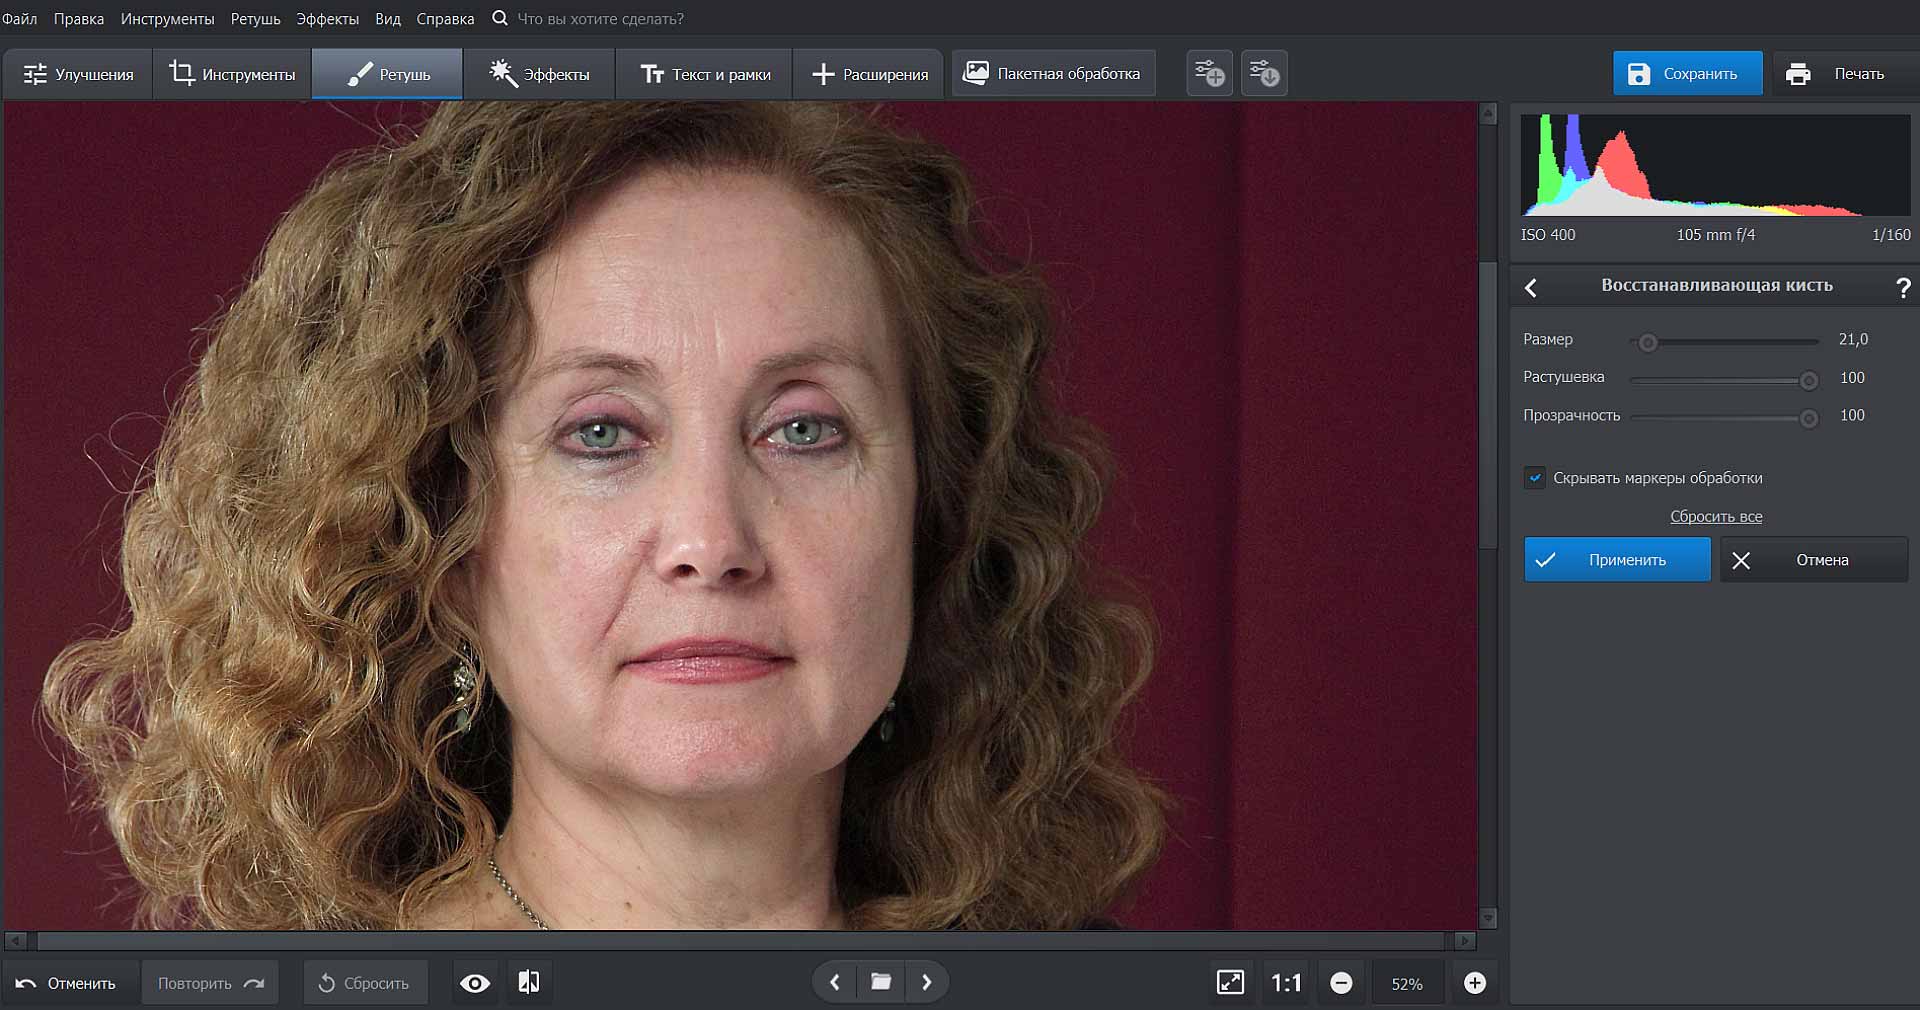Click the scroll-down arrow of canvas
Image resolution: width=1920 pixels, height=1010 pixels.
coord(1488,918)
